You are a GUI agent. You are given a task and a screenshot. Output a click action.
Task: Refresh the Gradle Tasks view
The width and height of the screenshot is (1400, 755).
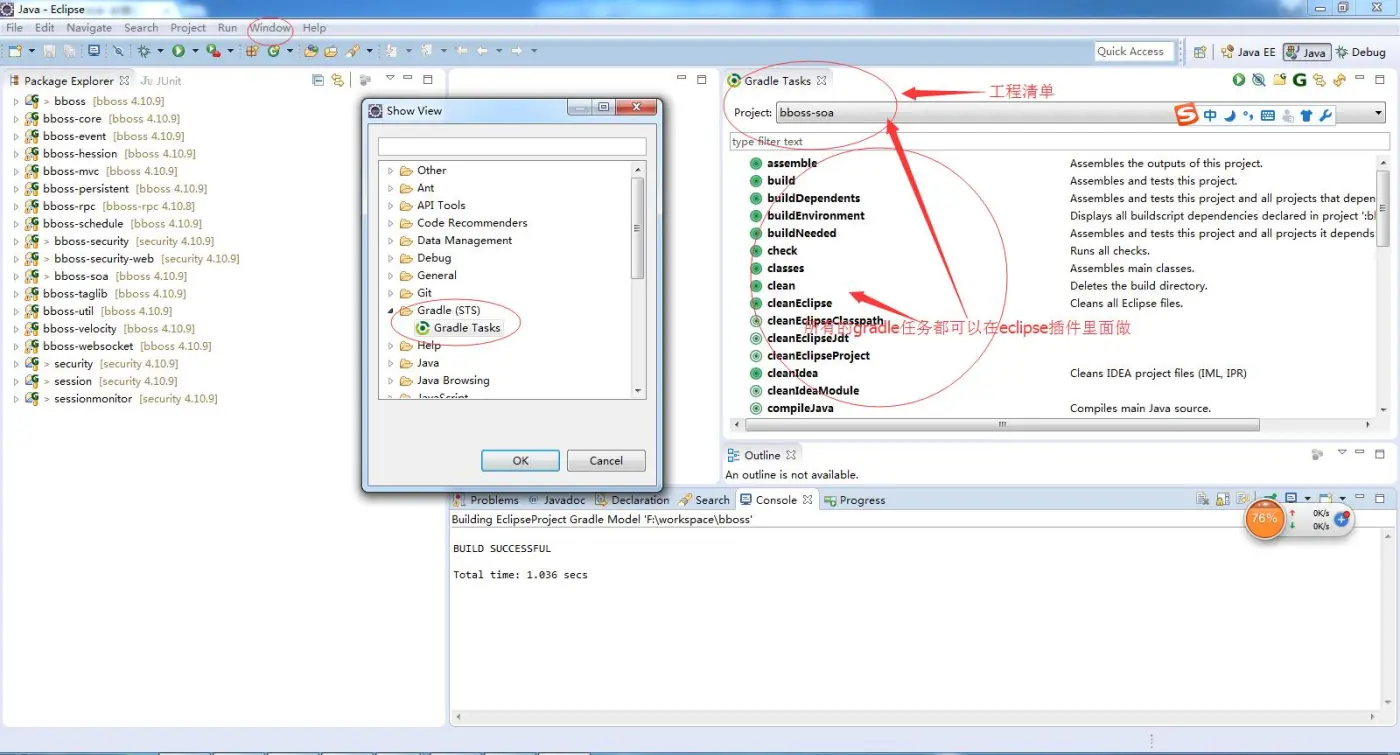1339,80
